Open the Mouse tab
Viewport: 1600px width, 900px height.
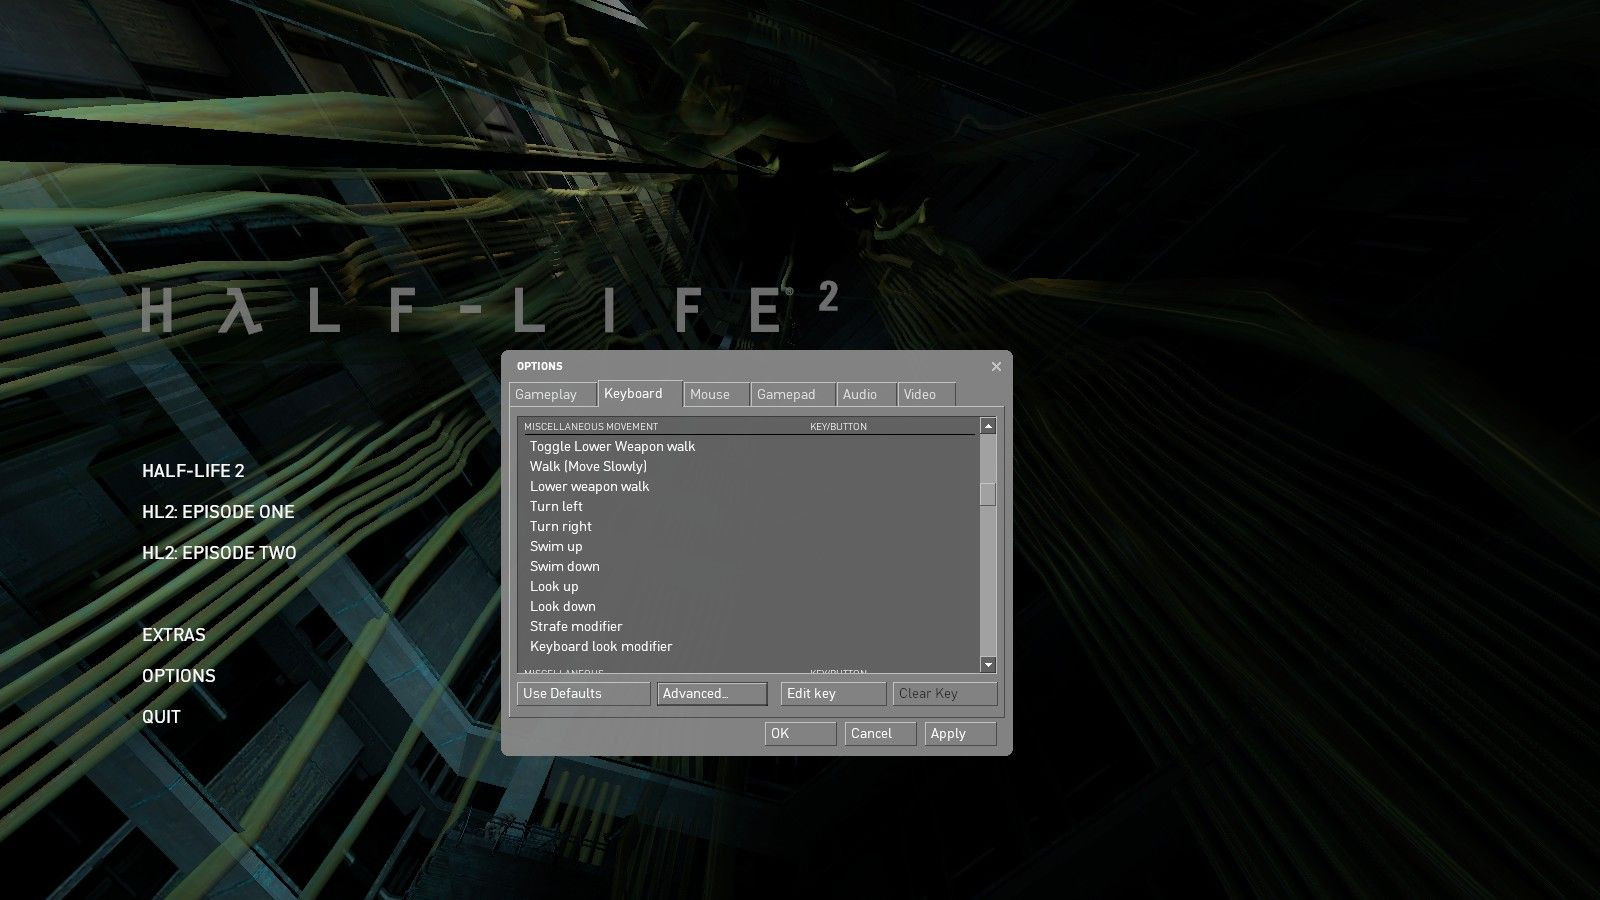[717, 394]
